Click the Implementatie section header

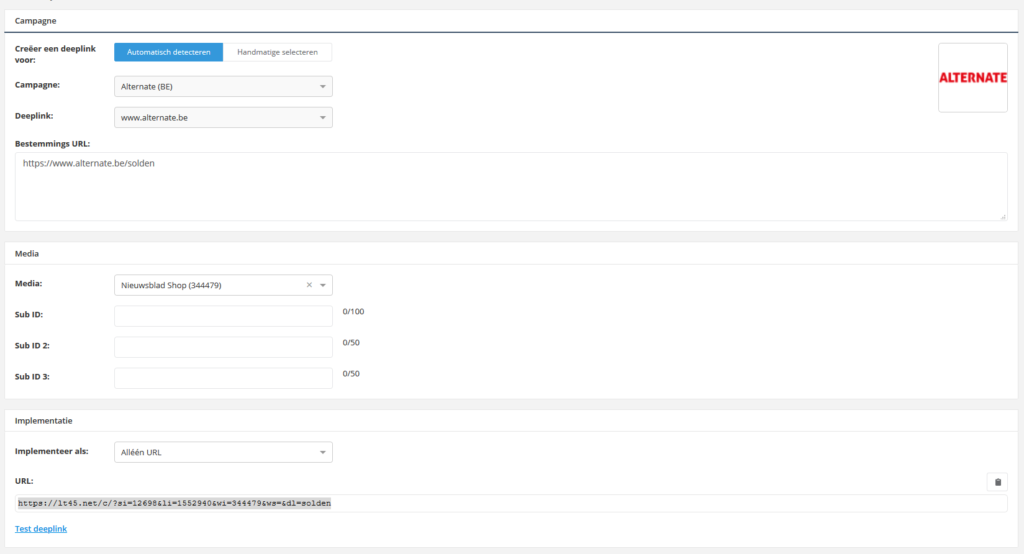coord(43,421)
